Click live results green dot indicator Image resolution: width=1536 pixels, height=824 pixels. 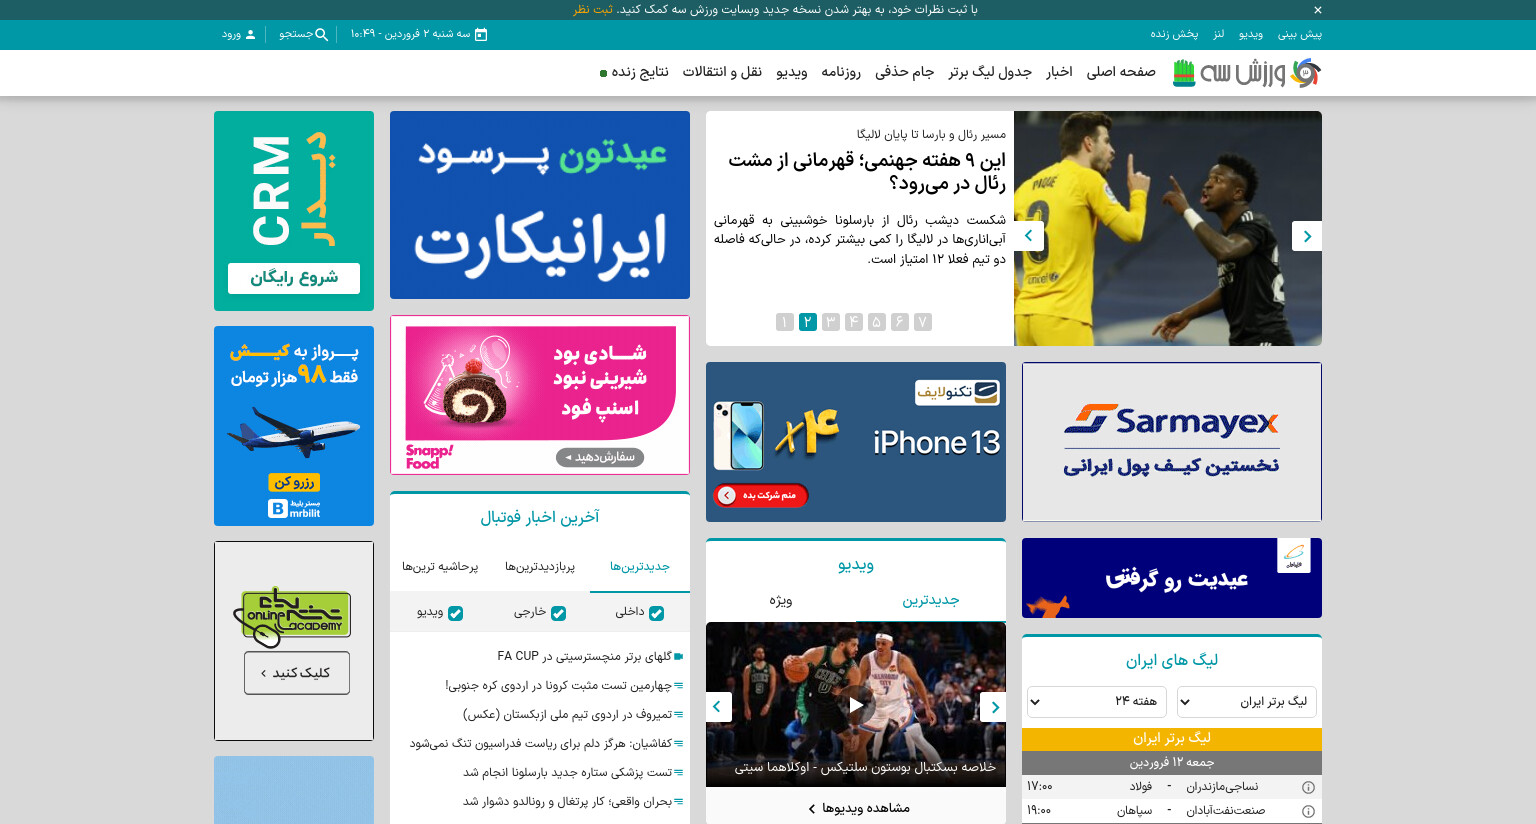[603, 73]
